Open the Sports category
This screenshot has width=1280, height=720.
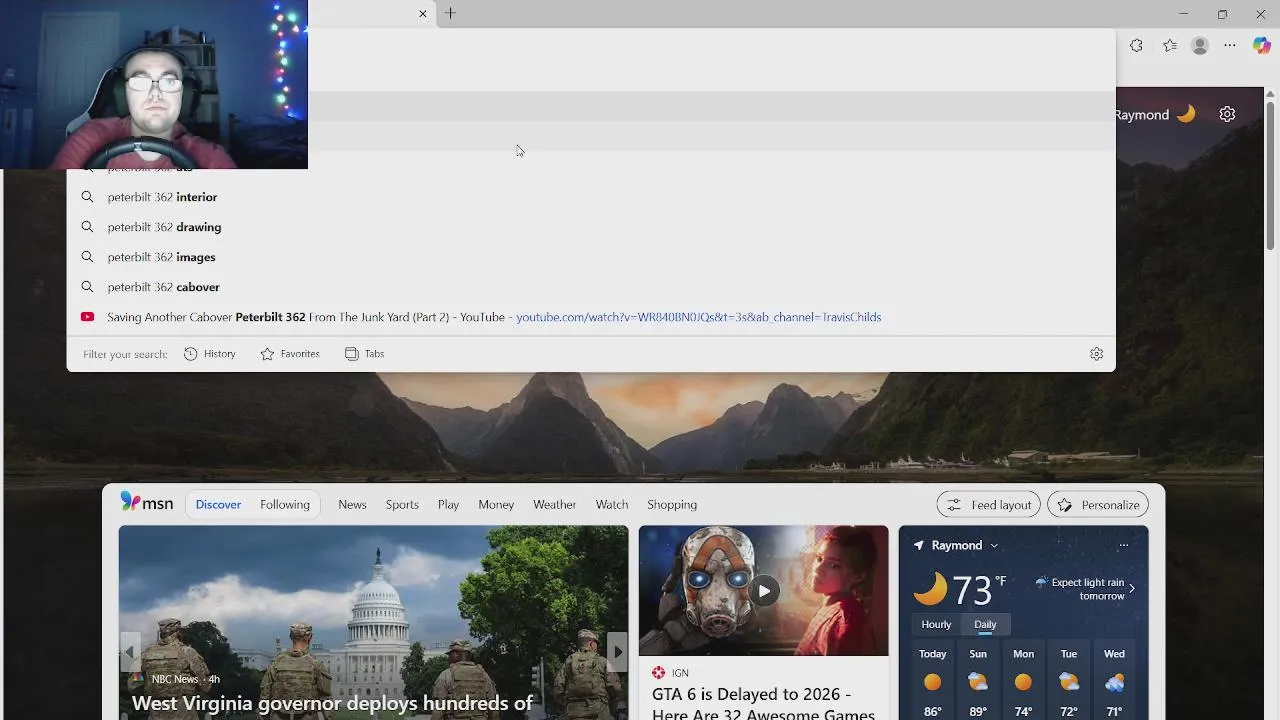[402, 505]
